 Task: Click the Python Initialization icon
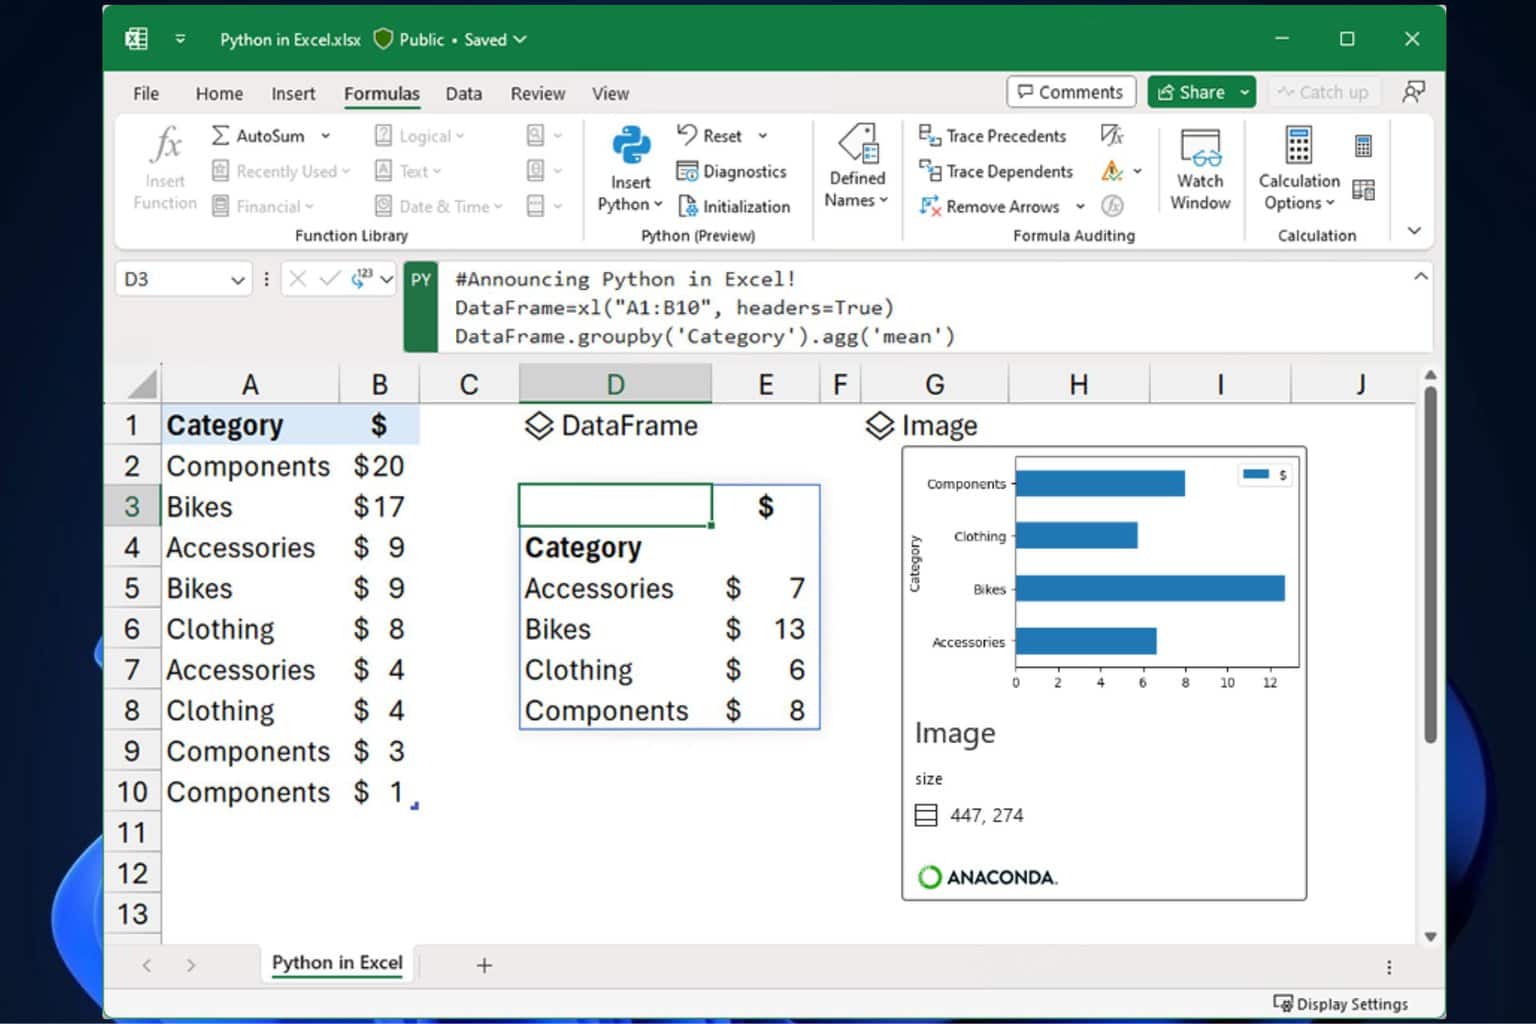pyautogui.click(x=734, y=207)
